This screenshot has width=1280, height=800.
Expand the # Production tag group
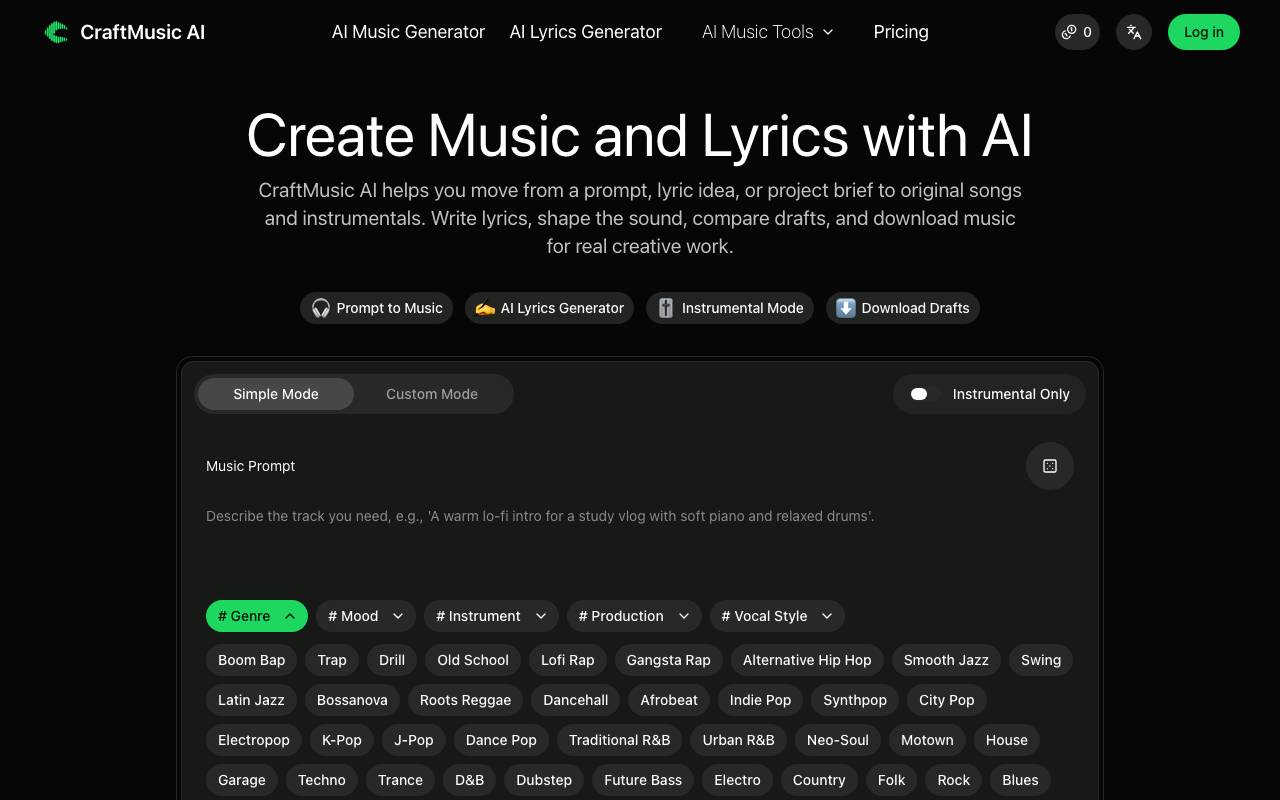pyautogui.click(x=634, y=616)
